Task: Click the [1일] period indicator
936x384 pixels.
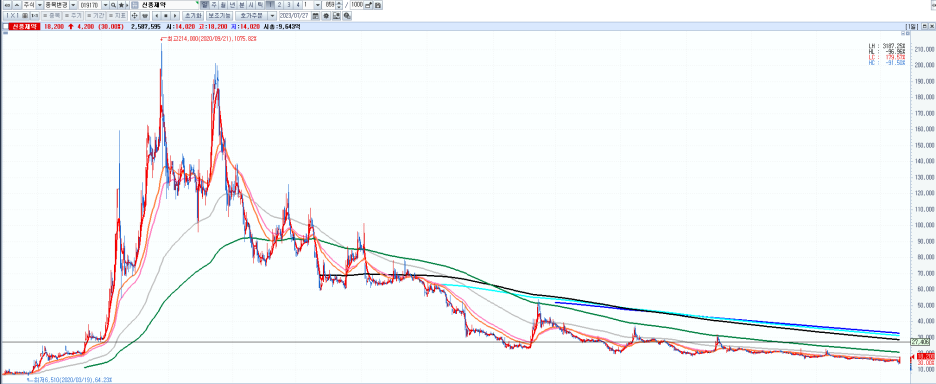Action: (x=912, y=27)
